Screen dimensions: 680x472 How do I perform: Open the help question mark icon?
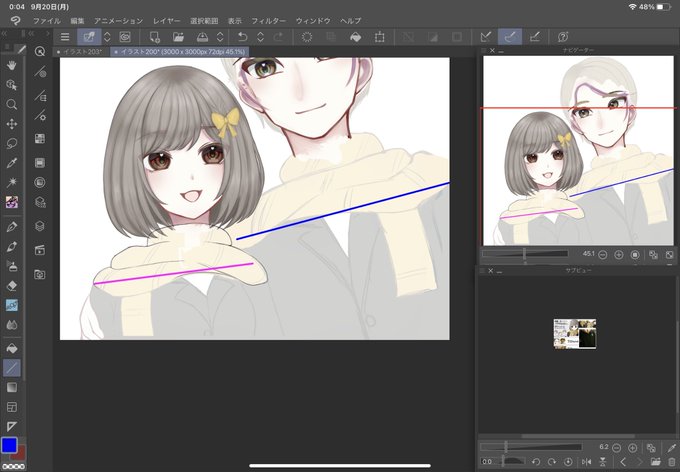coord(563,37)
